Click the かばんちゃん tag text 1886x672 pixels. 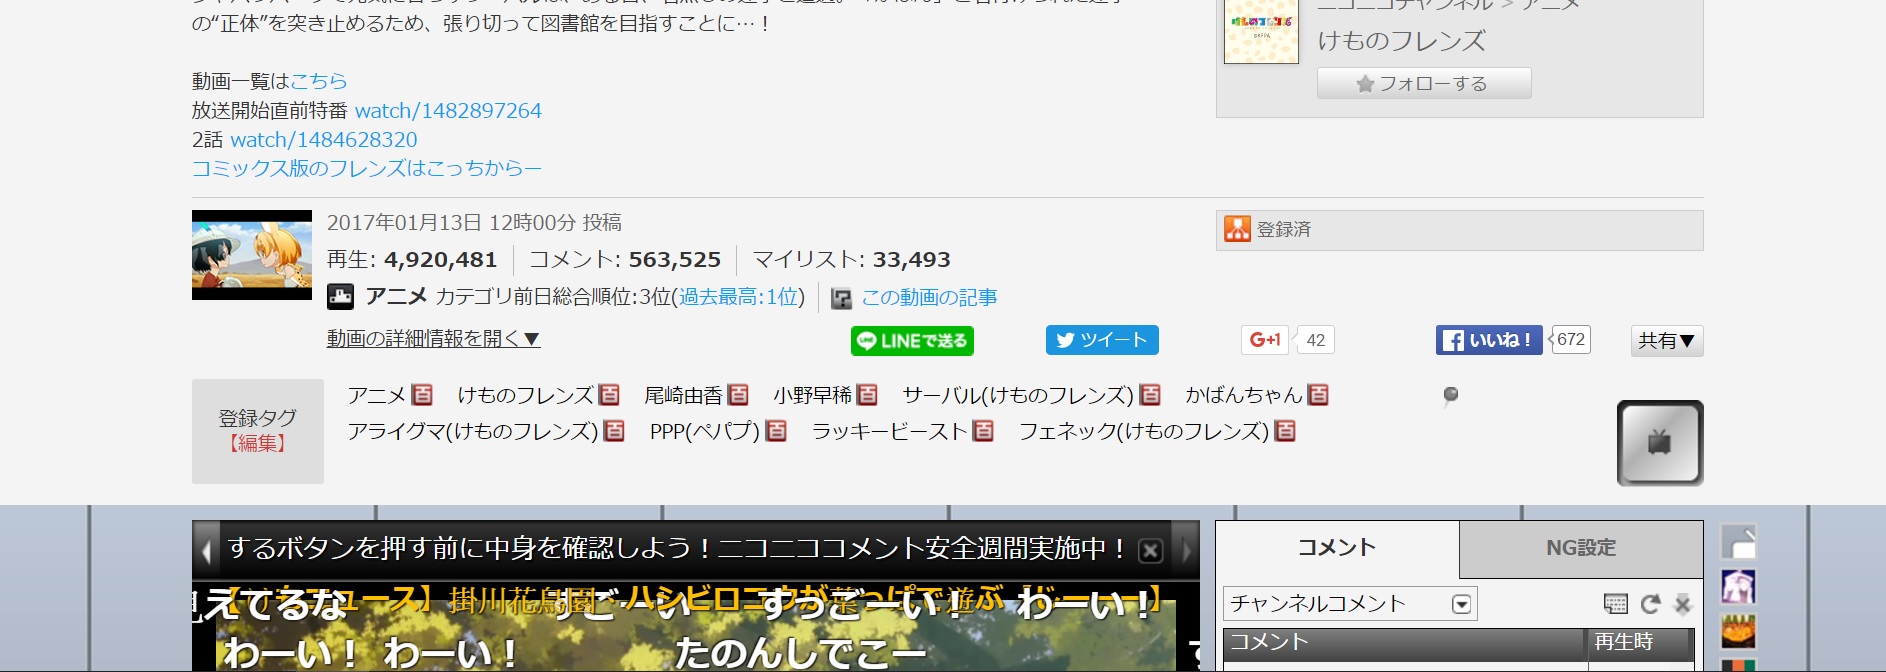click(1244, 395)
